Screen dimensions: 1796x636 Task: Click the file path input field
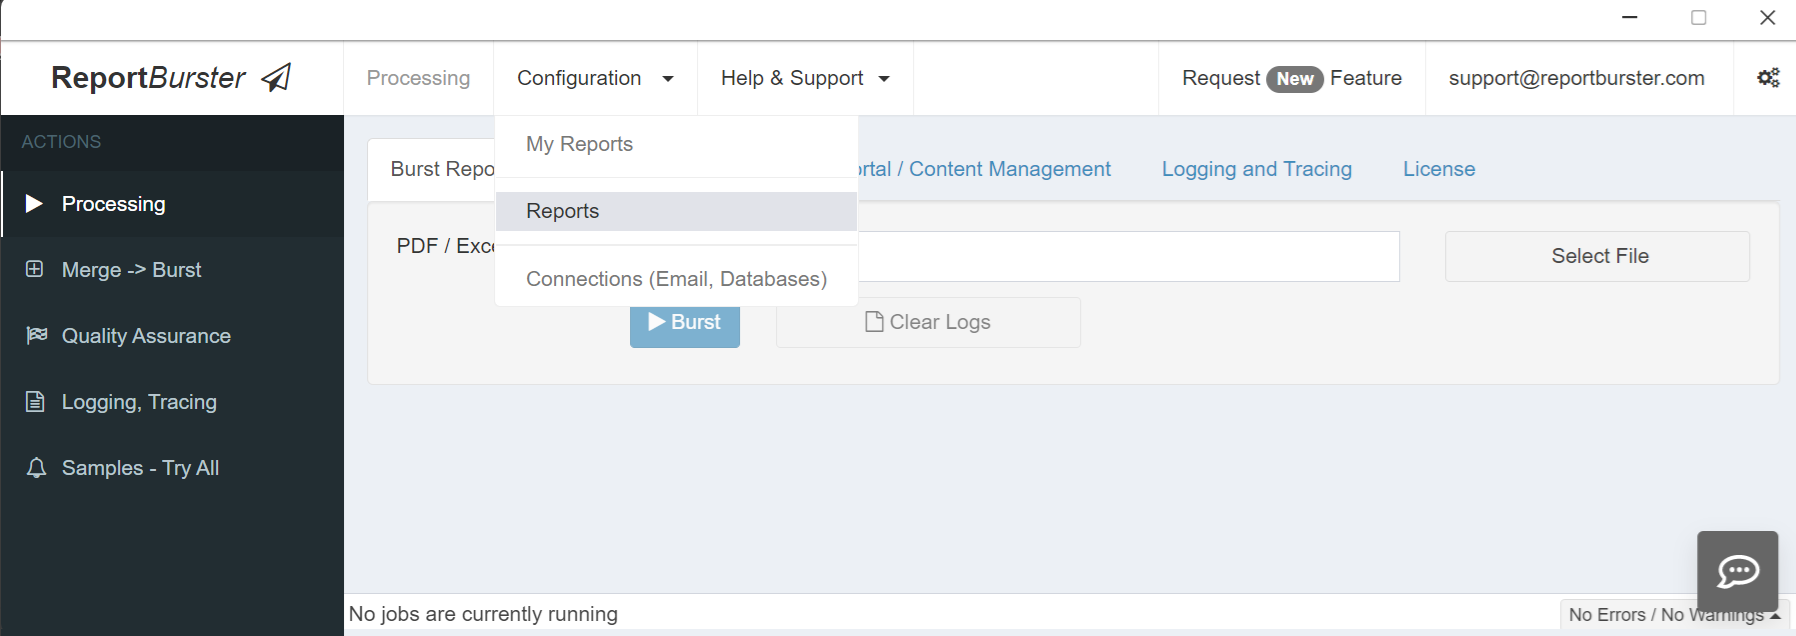point(1129,256)
